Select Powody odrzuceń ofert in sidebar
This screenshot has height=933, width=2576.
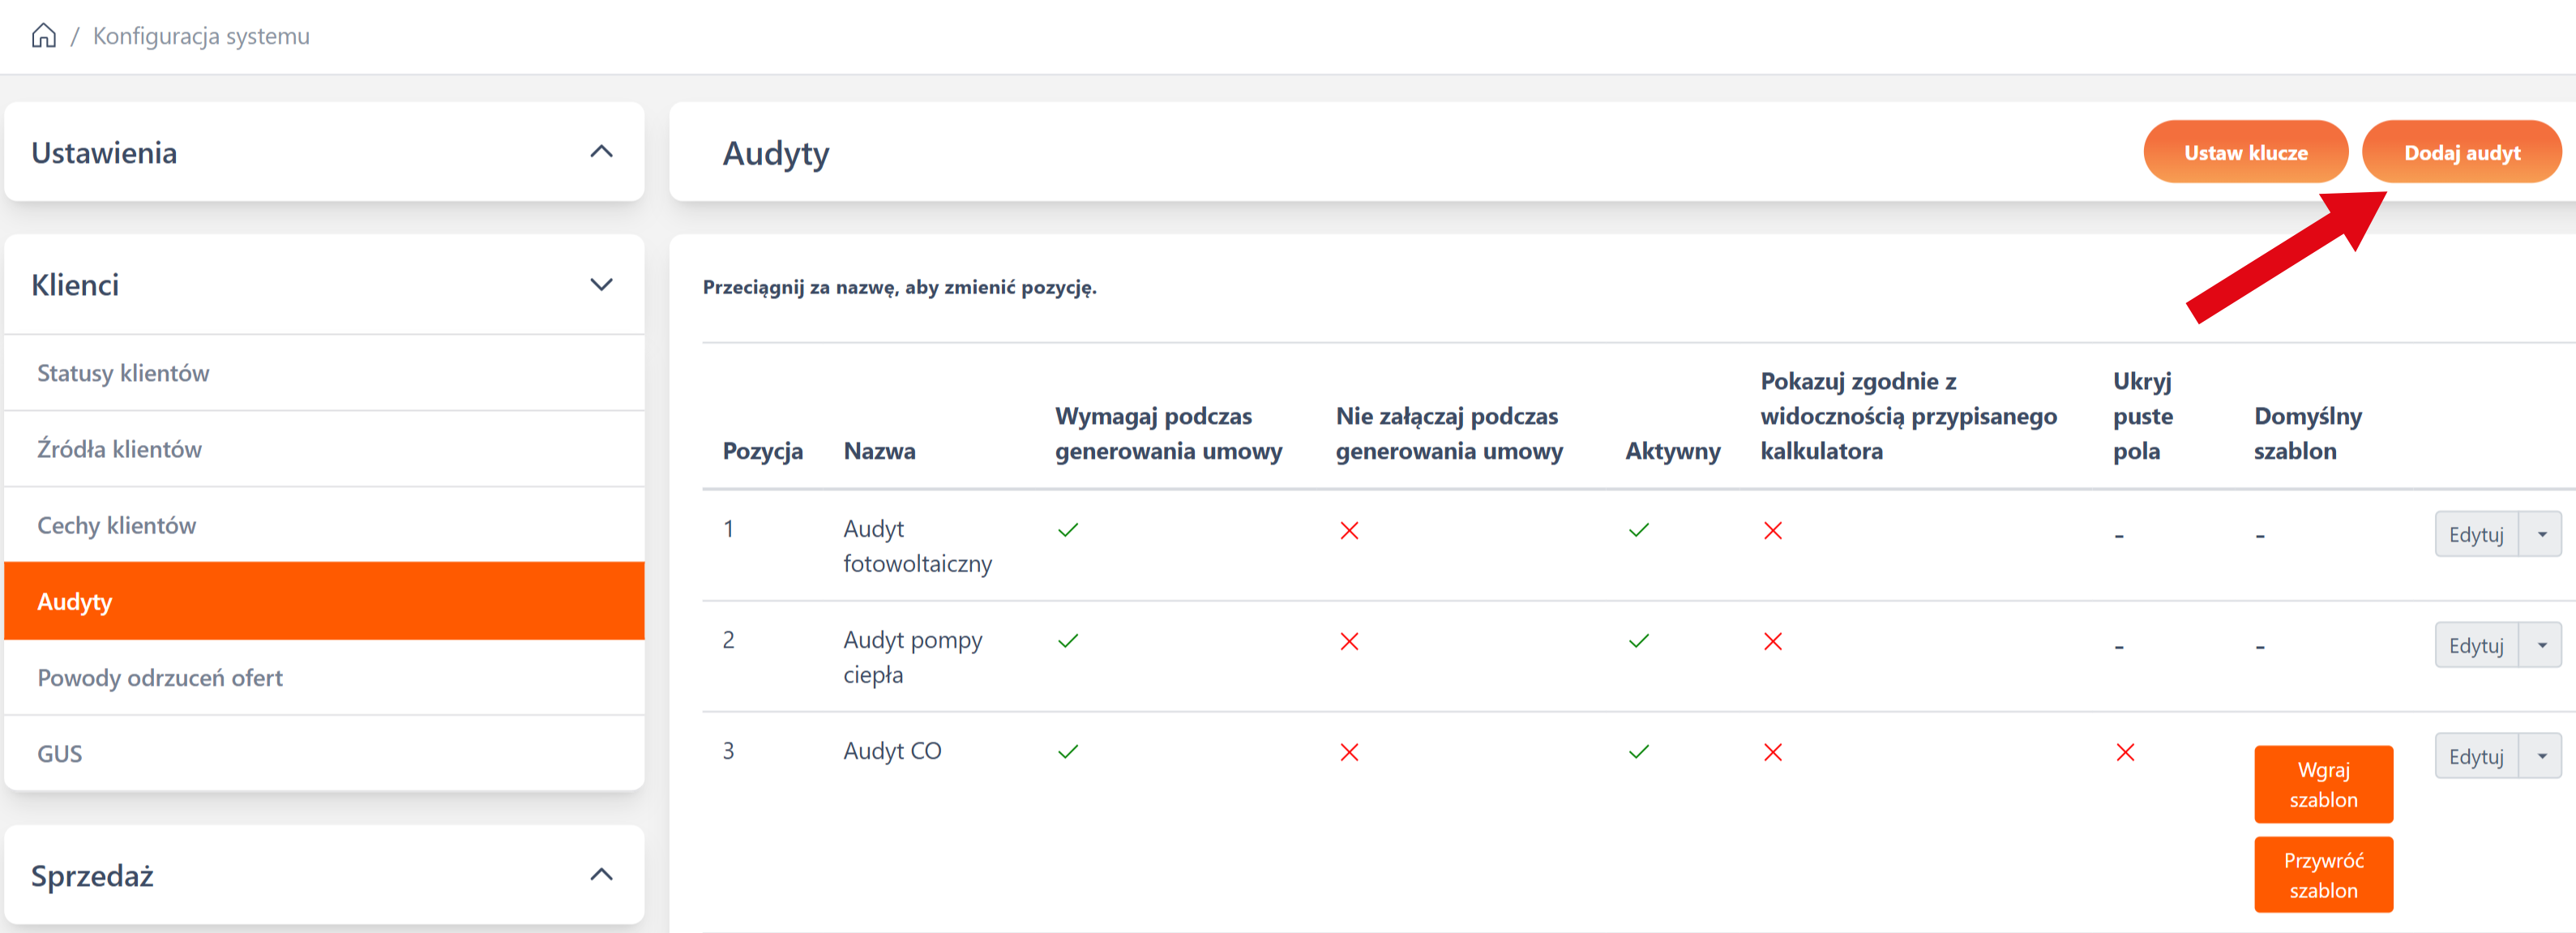[160, 678]
